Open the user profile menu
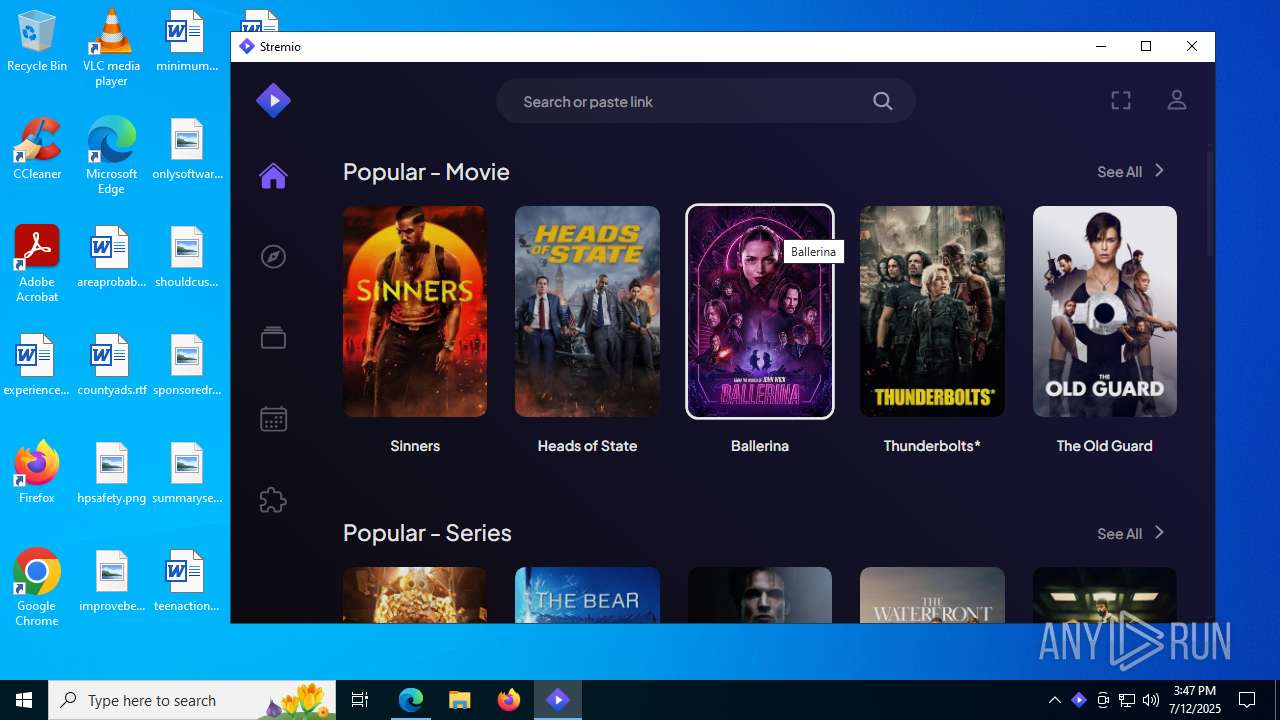The height and width of the screenshot is (720, 1280). coord(1177,100)
